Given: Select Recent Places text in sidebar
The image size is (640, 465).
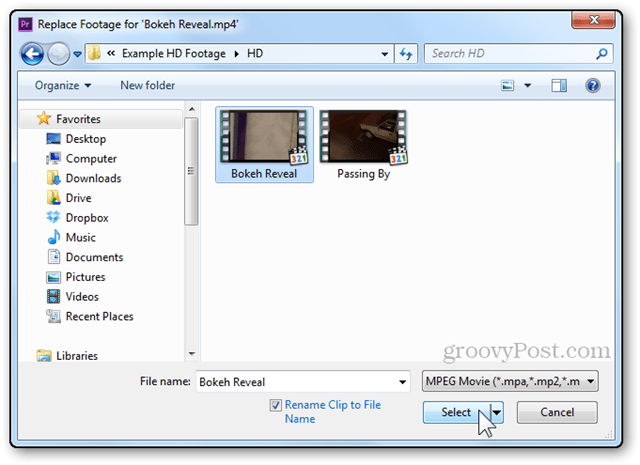Looking at the screenshot, I should point(100,316).
